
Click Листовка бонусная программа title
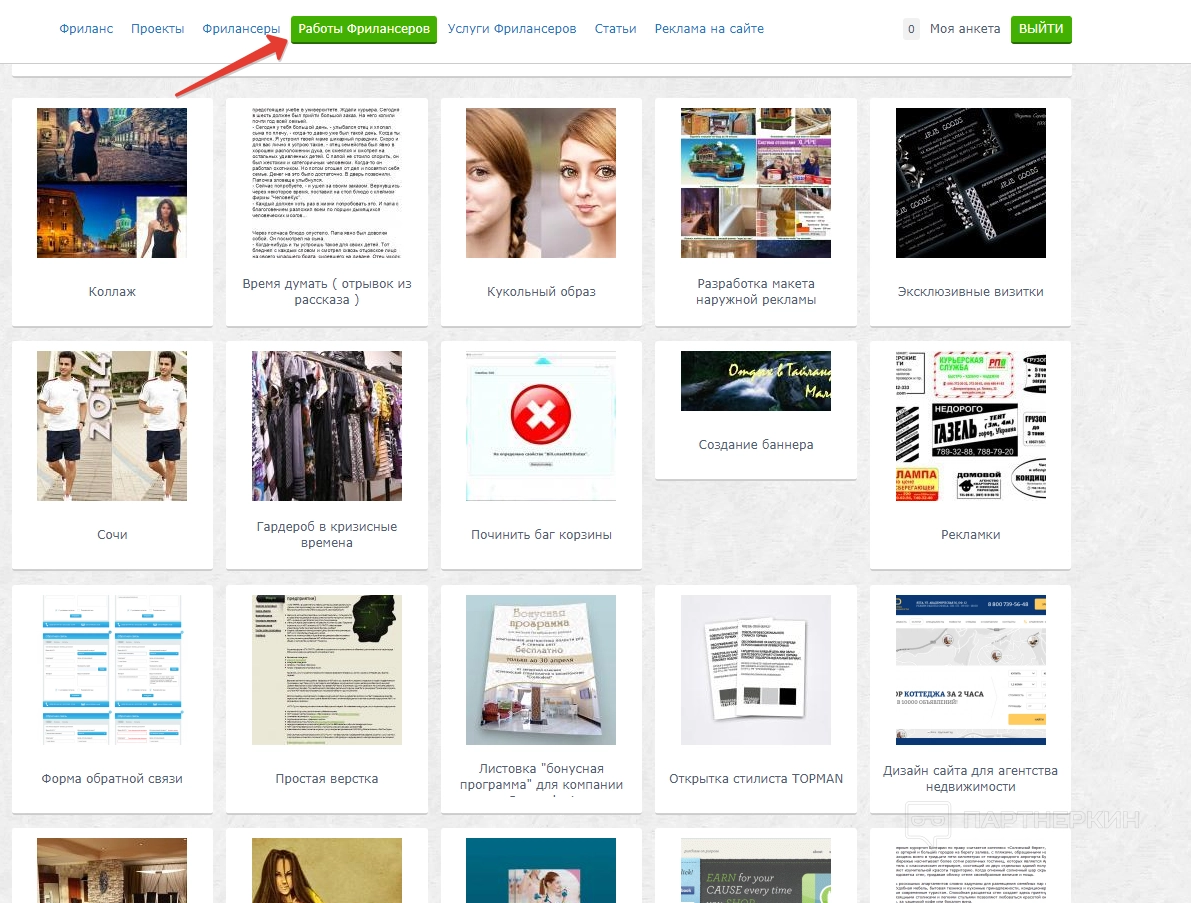tap(541, 778)
